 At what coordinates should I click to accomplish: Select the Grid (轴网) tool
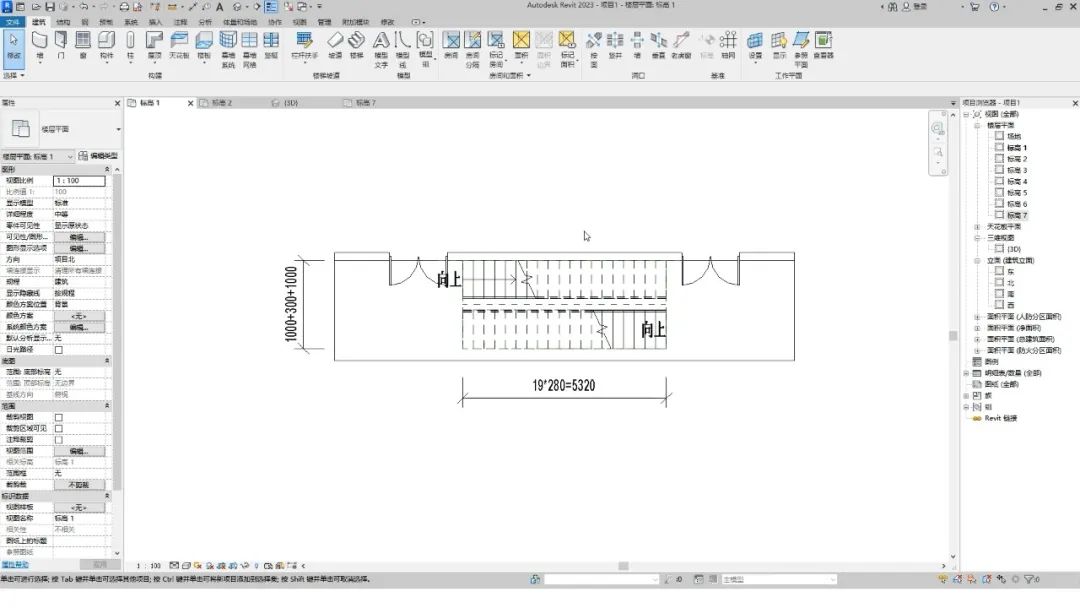tap(728, 45)
